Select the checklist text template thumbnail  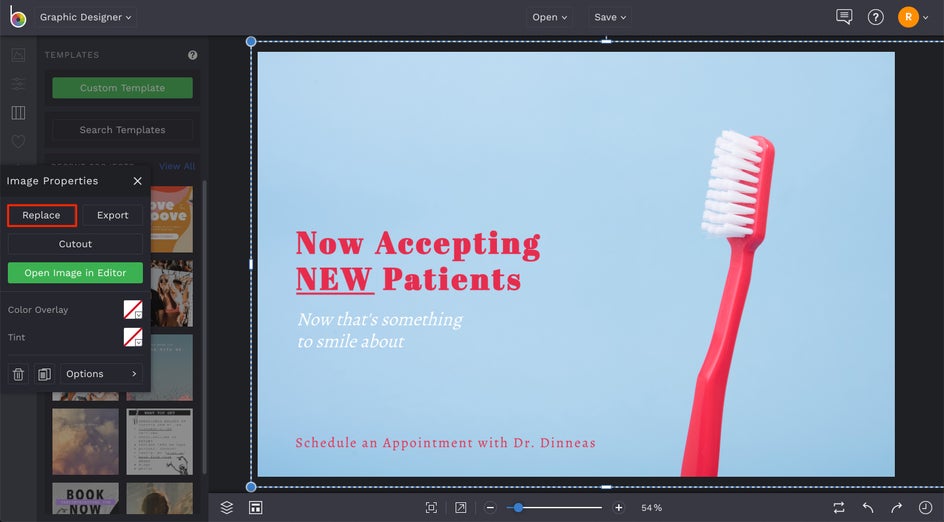[x=160, y=441]
